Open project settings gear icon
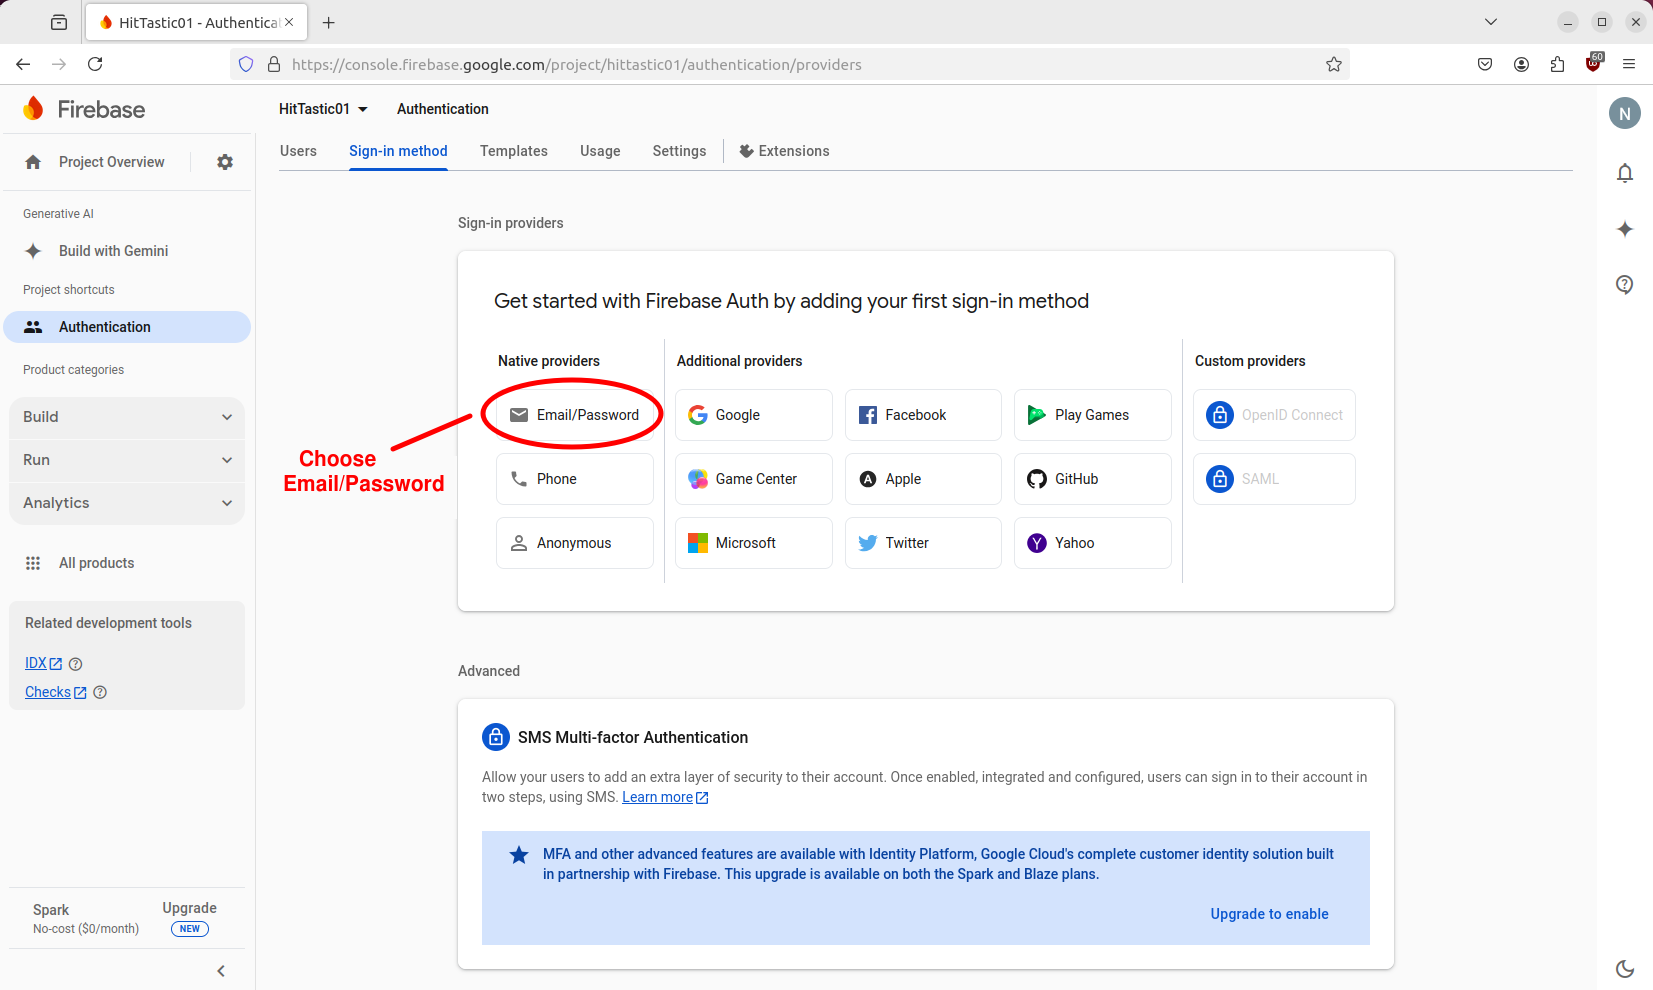Image resolution: width=1653 pixels, height=990 pixels. click(225, 161)
